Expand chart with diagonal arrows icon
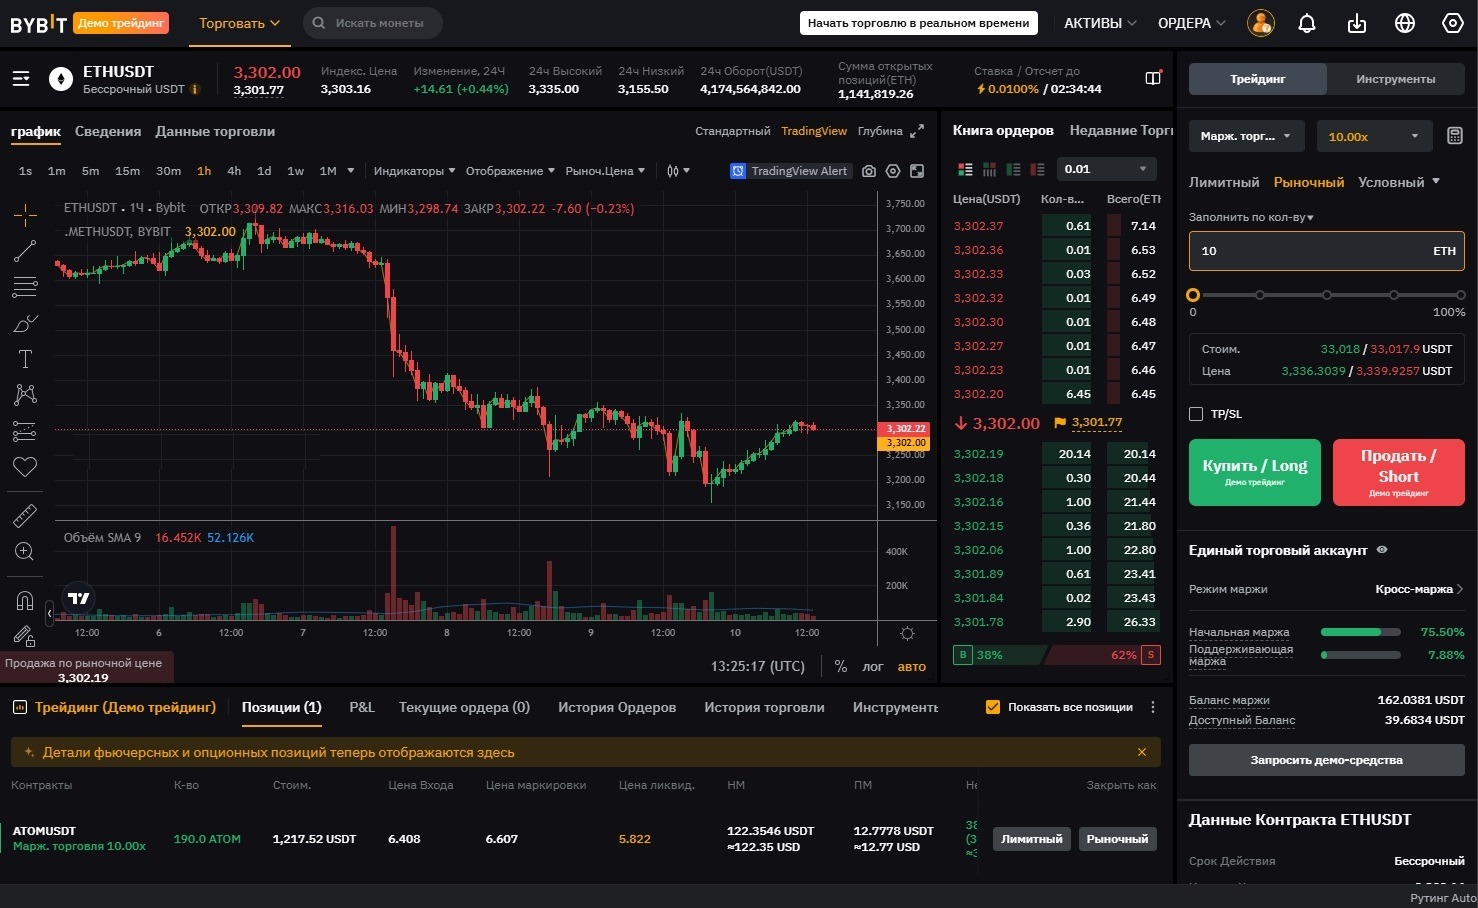Image resolution: width=1478 pixels, height=908 pixels. [x=917, y=131]
